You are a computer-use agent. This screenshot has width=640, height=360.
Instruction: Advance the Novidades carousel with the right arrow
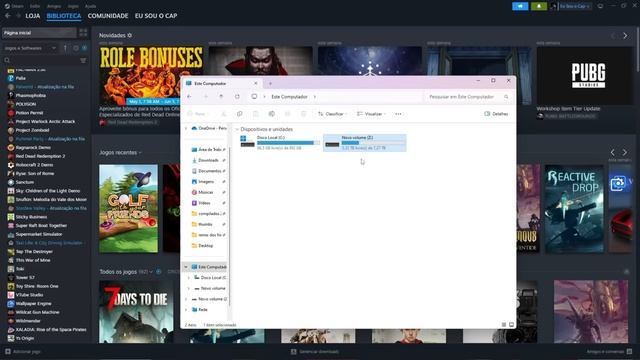[x=625, y=36]
